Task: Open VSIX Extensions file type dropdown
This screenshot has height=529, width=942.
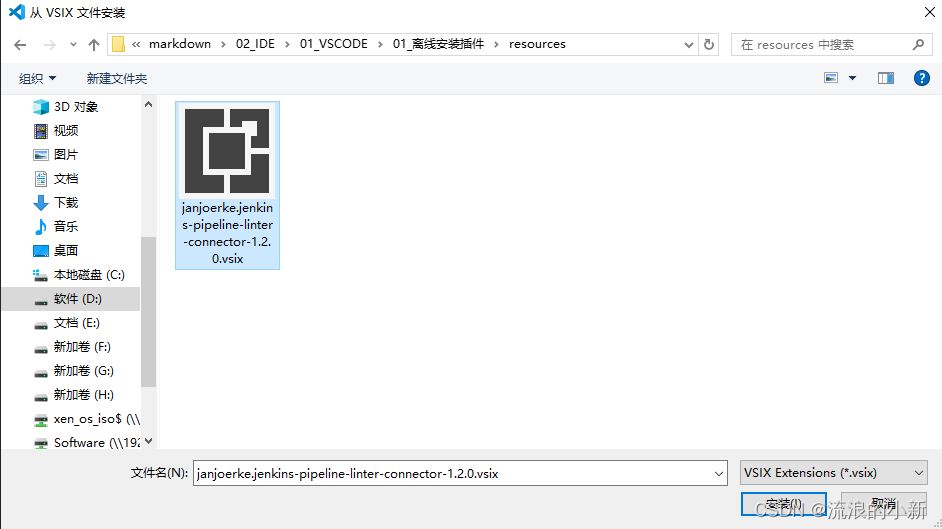Action: pos(833,473)
